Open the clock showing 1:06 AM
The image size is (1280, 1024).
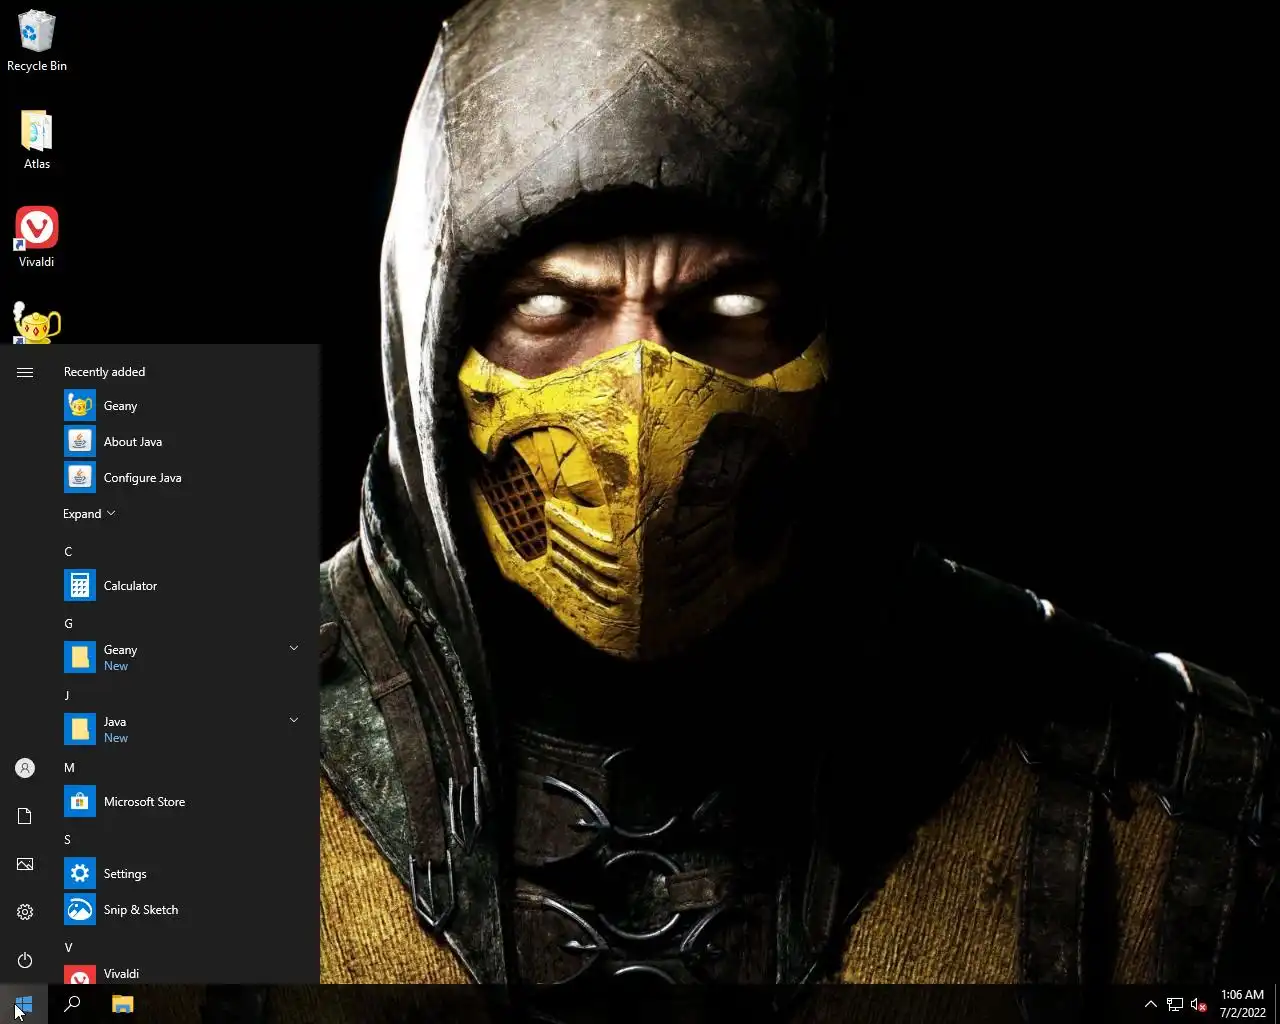1242,1004
